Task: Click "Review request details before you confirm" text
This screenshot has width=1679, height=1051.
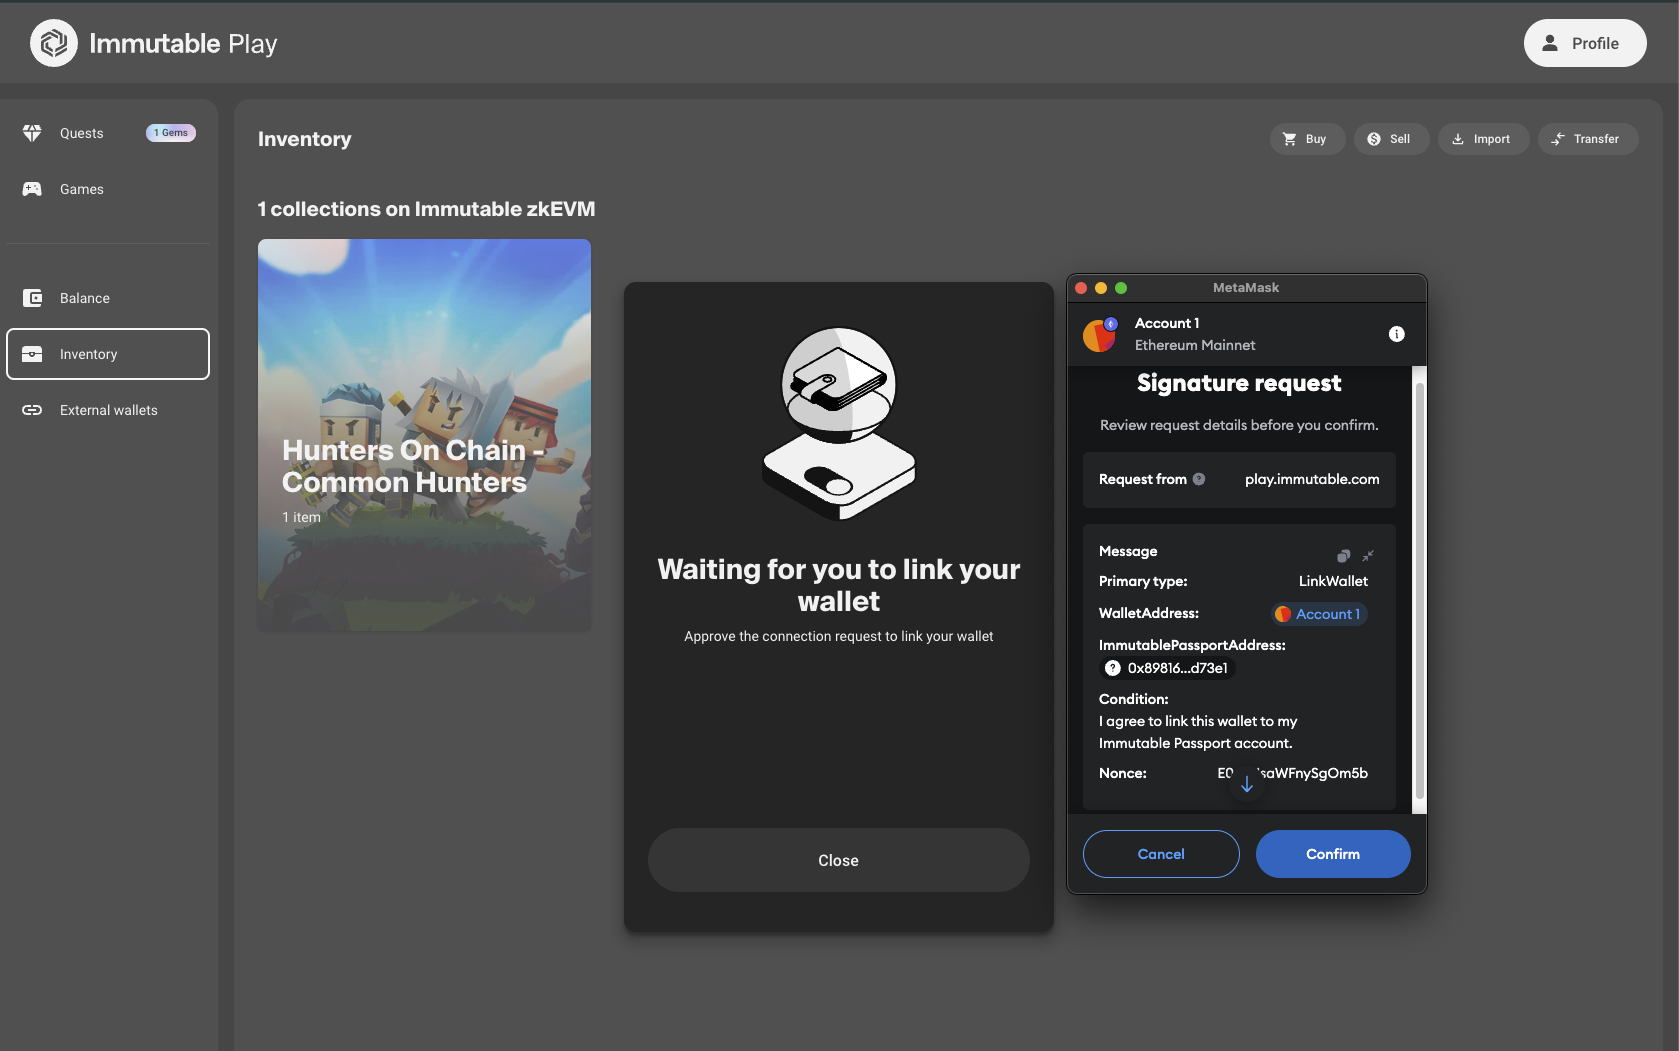Action: [x=1239, y=425]
